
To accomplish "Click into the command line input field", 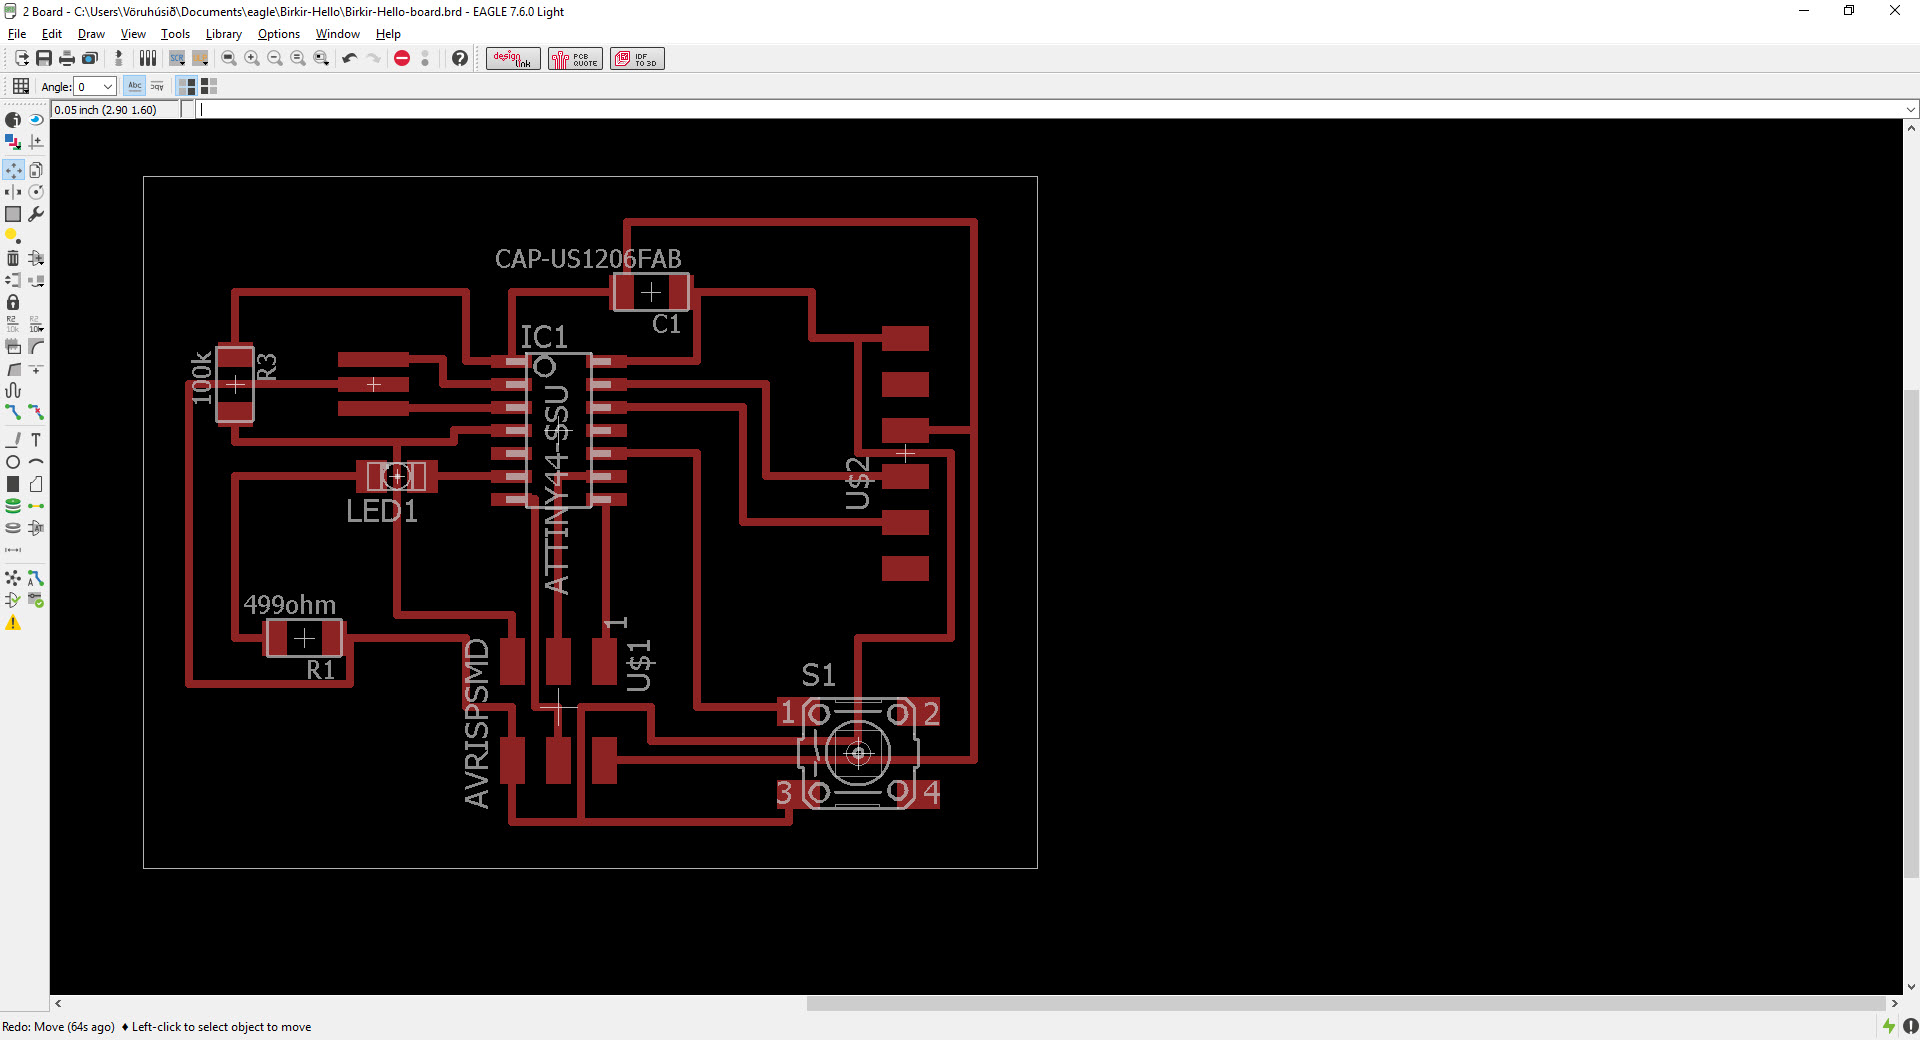I will tap(1050, 109).
